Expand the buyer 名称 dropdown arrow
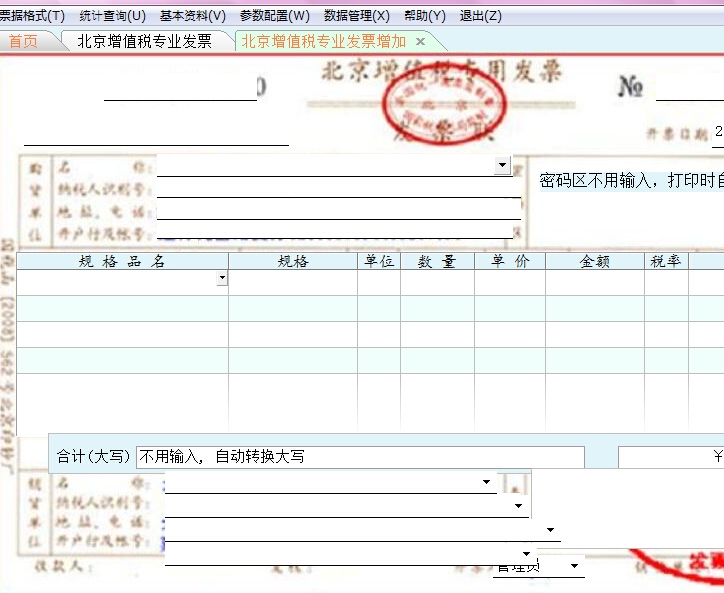Screen dimensions: 724x593 tap(502, 164)
